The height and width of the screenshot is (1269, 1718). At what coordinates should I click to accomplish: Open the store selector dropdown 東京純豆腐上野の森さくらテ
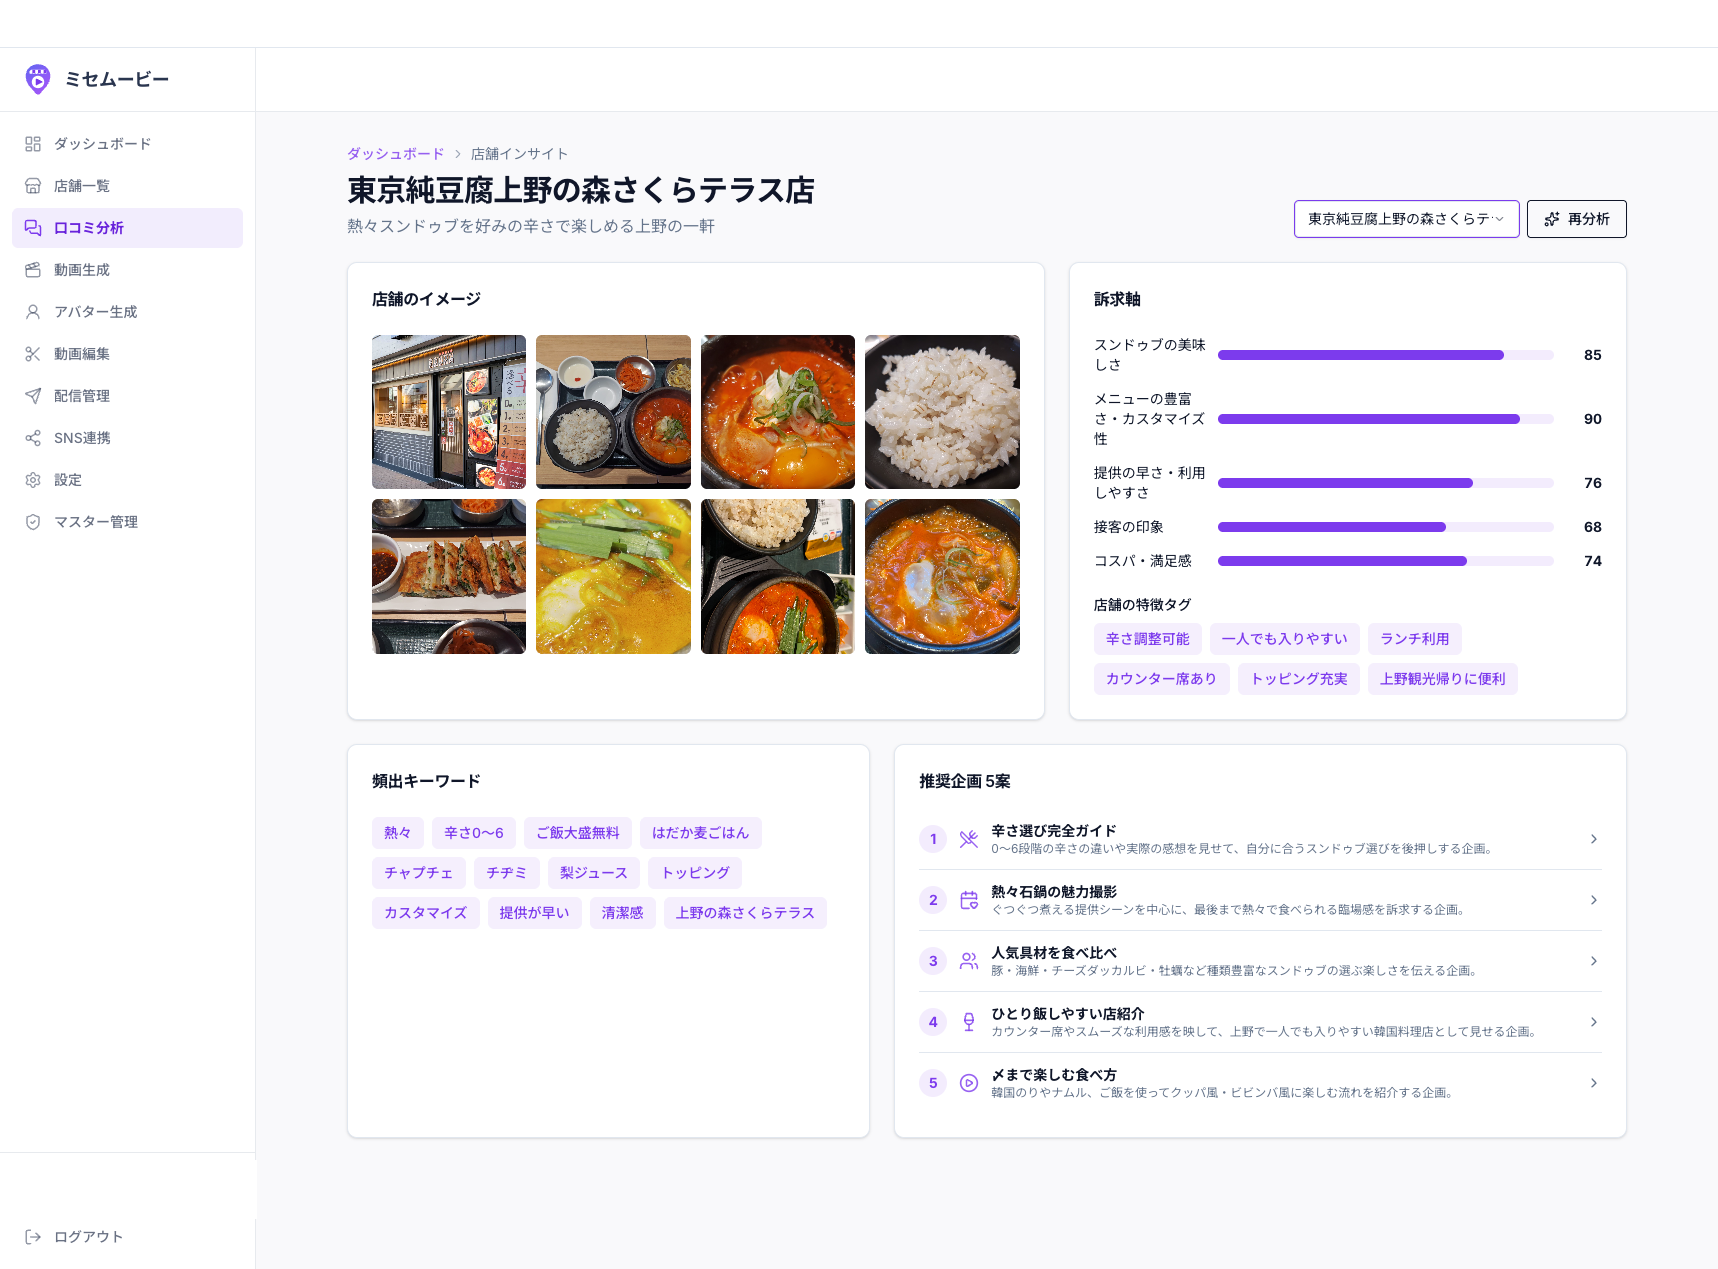click(x=1406, y=219)
